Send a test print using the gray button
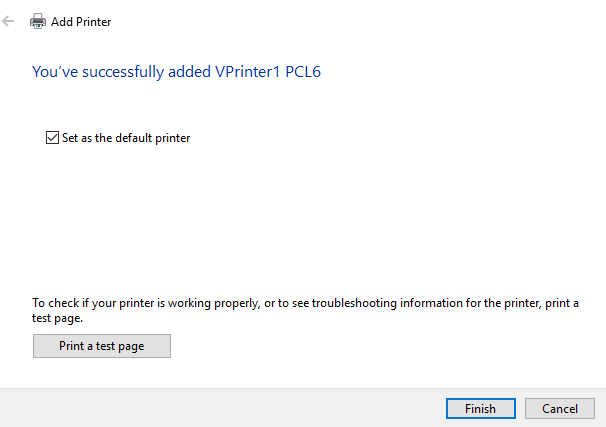The image size is (606, 427). [102, 346]
